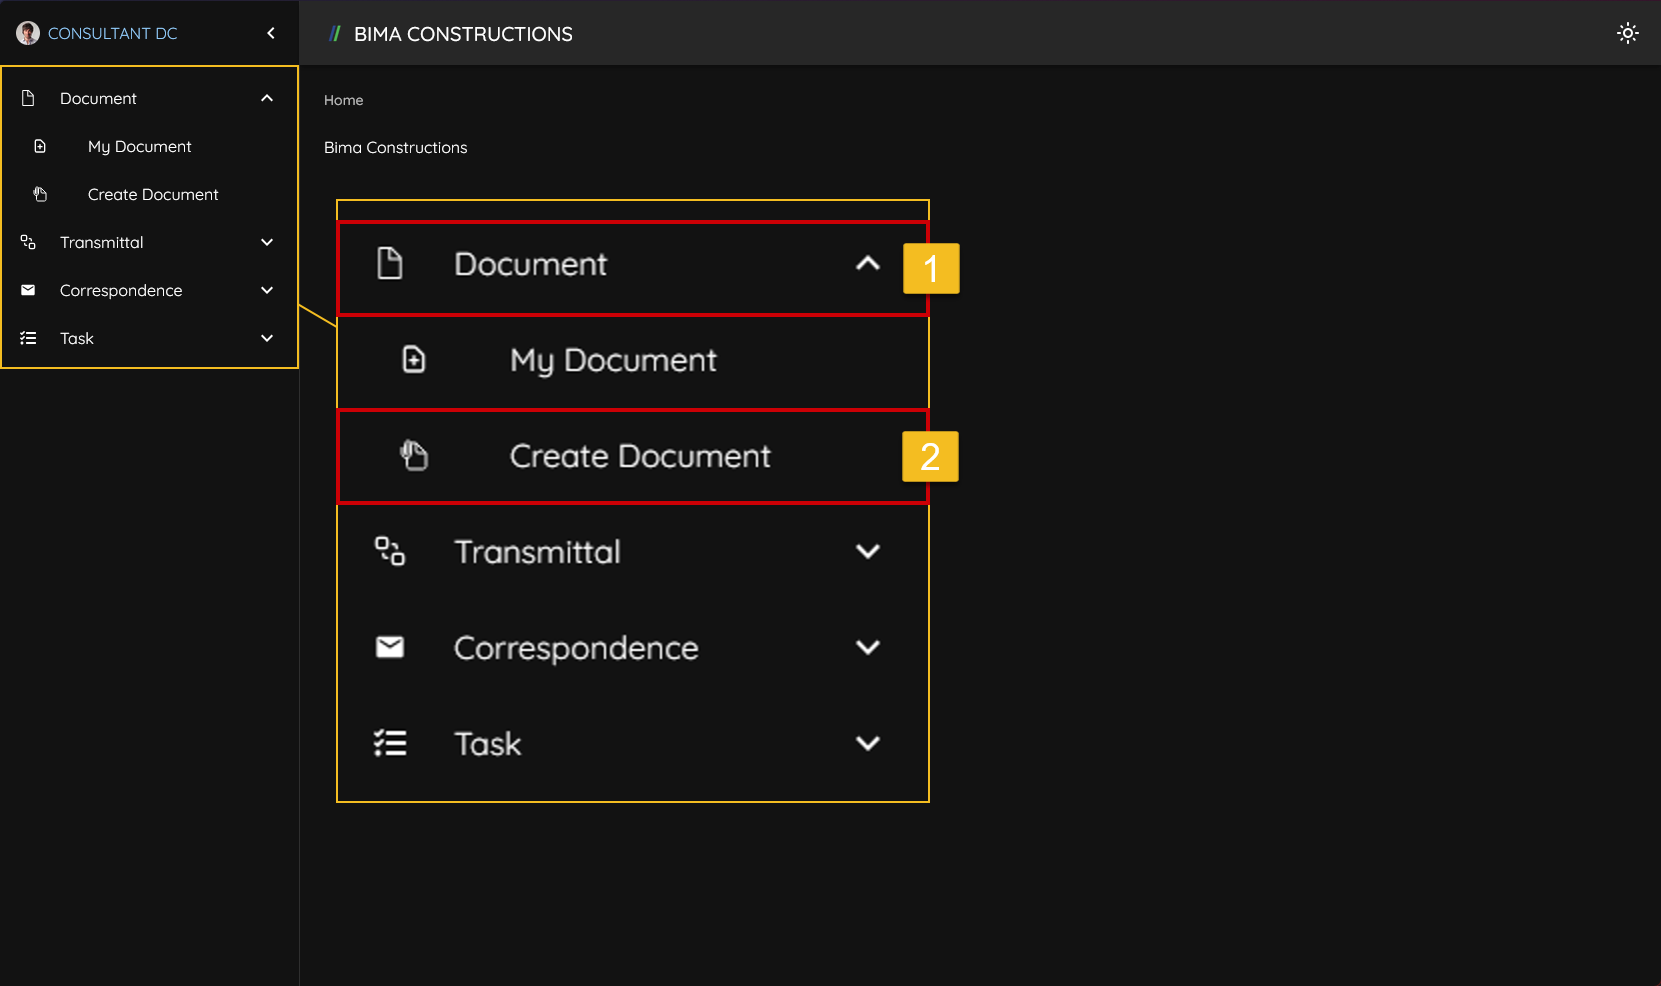1661x986 pixels.
Task: Click the Document icon in the highlighted panel
Action: click(389, 263)
